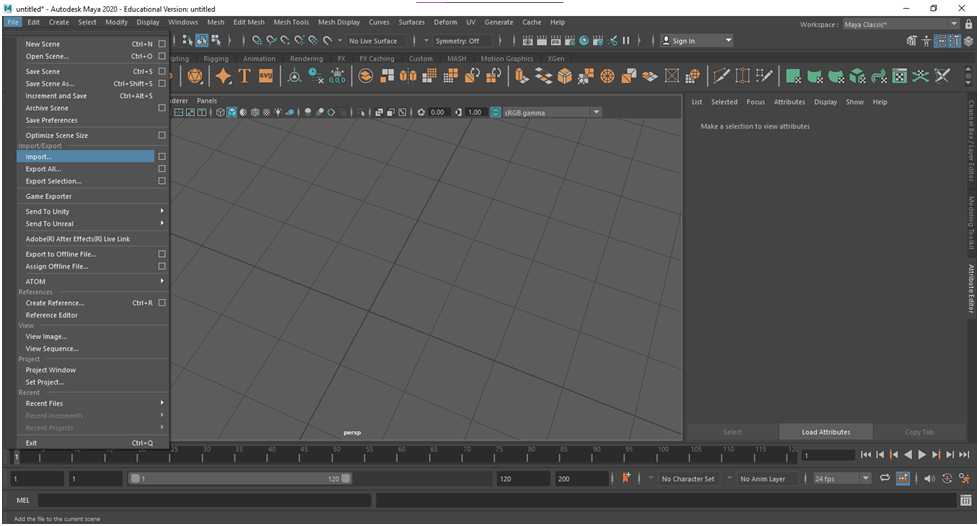Open the 24 fps frame rate dropdown

pos(842,479)
